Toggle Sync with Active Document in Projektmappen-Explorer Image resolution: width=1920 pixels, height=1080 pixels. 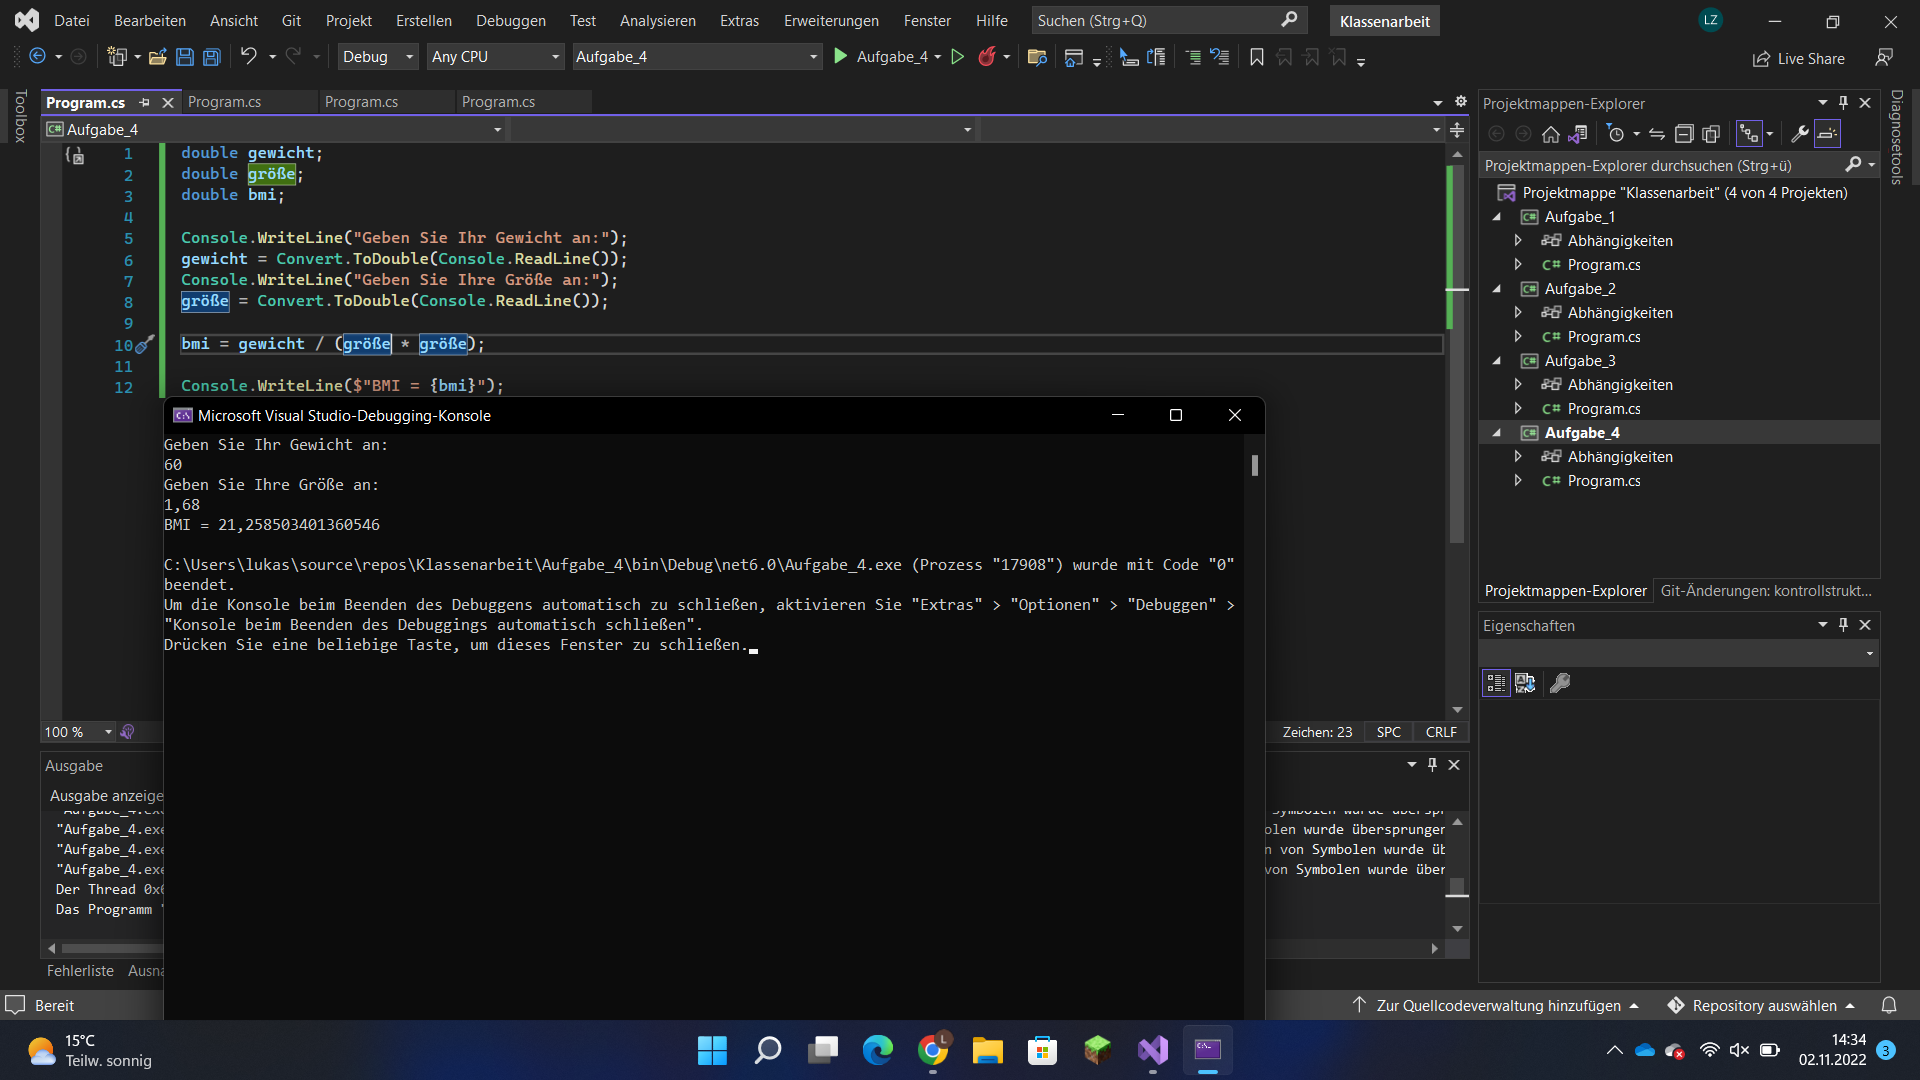pos(1657,134)
